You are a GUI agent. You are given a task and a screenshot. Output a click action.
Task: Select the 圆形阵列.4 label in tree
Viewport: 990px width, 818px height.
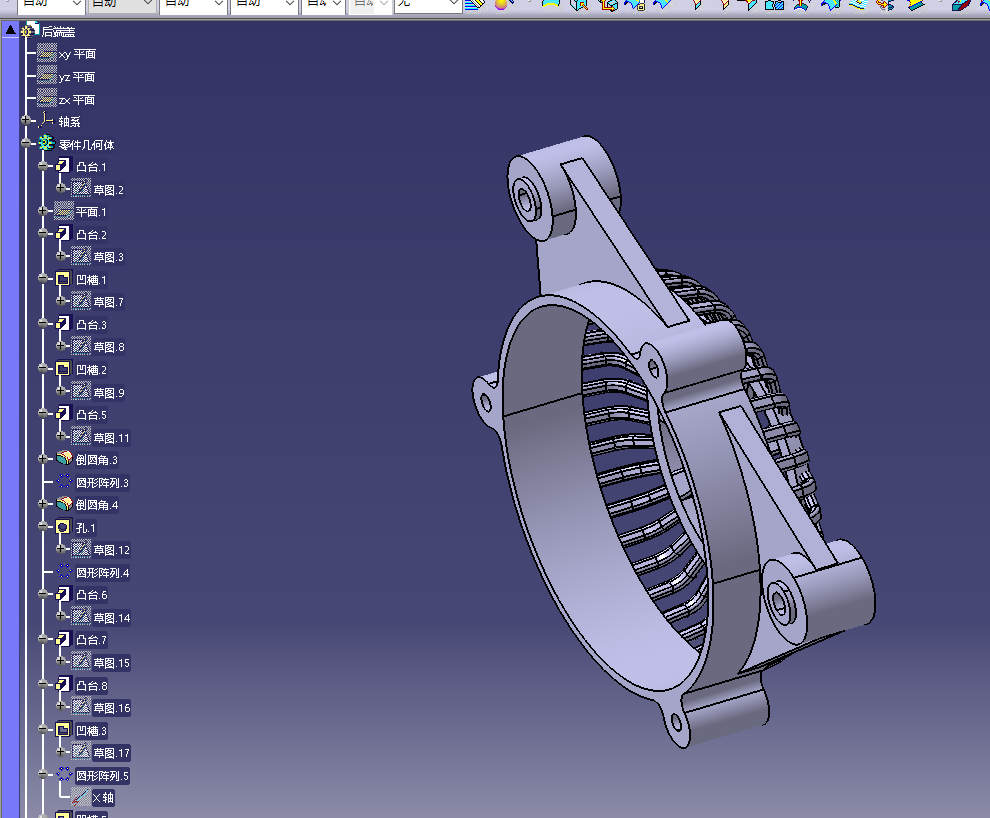[x=103, y=572]
